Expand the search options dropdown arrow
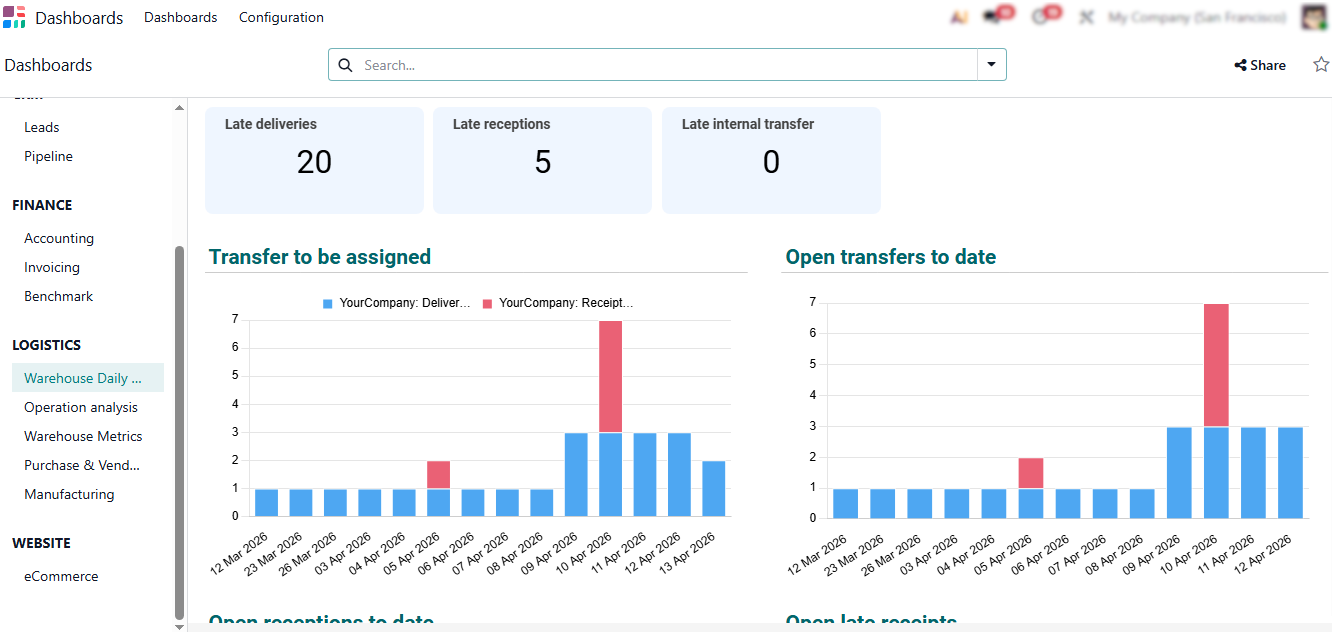This screenshot has height=632, width=1332. click(991, 65)
